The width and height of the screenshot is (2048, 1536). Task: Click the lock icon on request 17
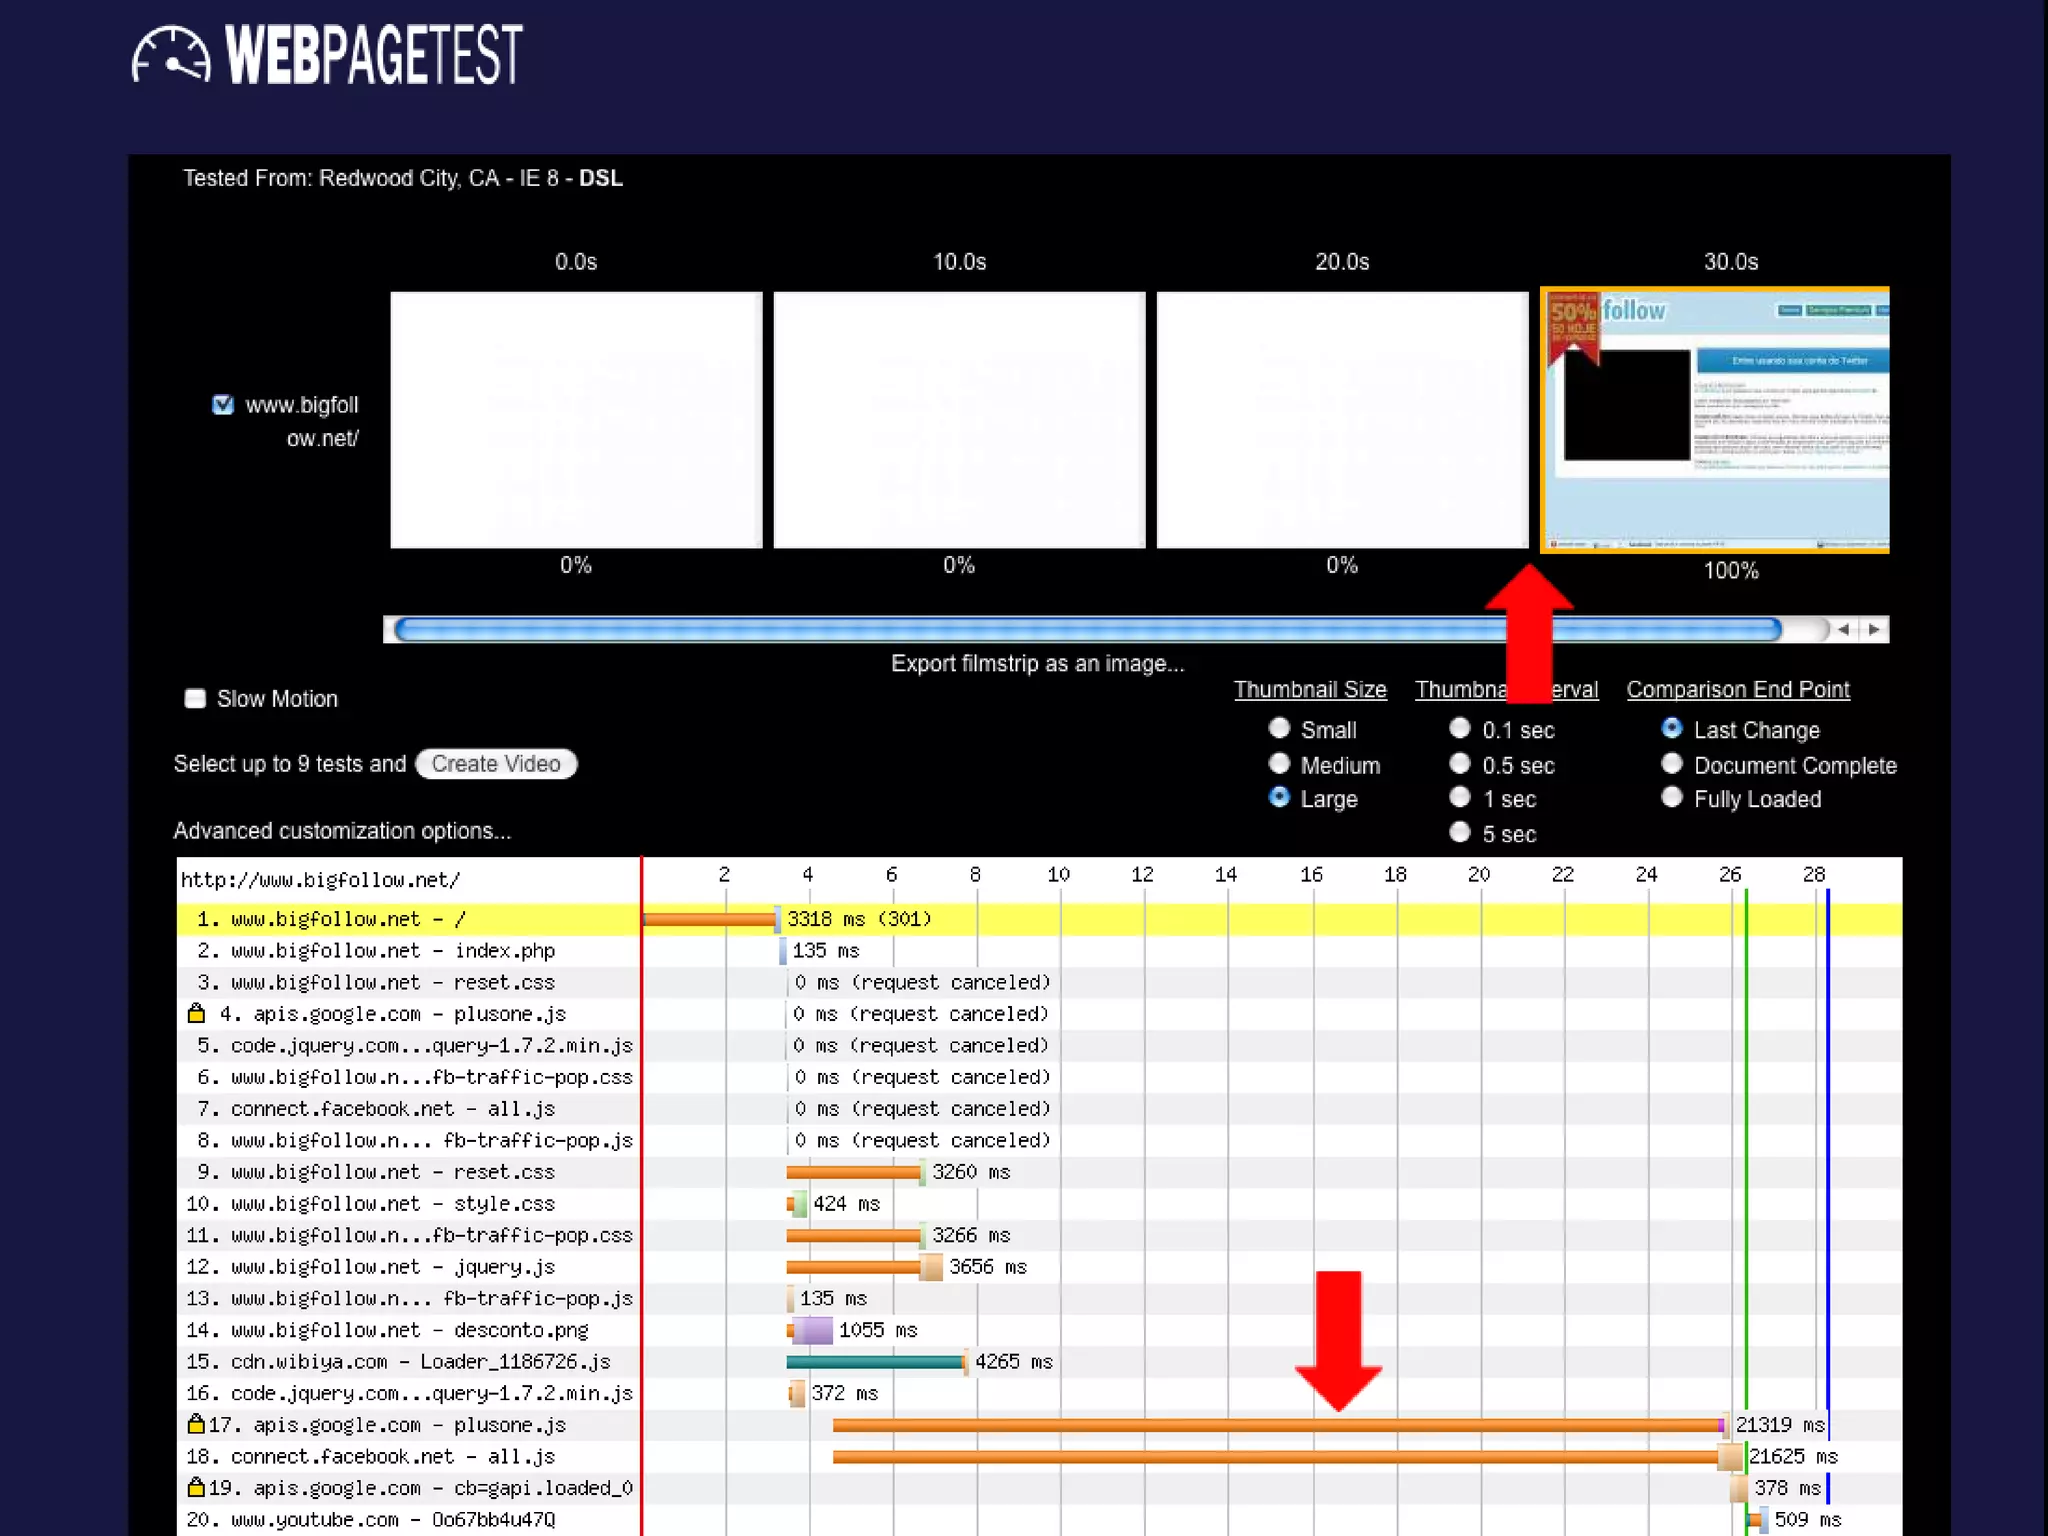pos(196,1424)
